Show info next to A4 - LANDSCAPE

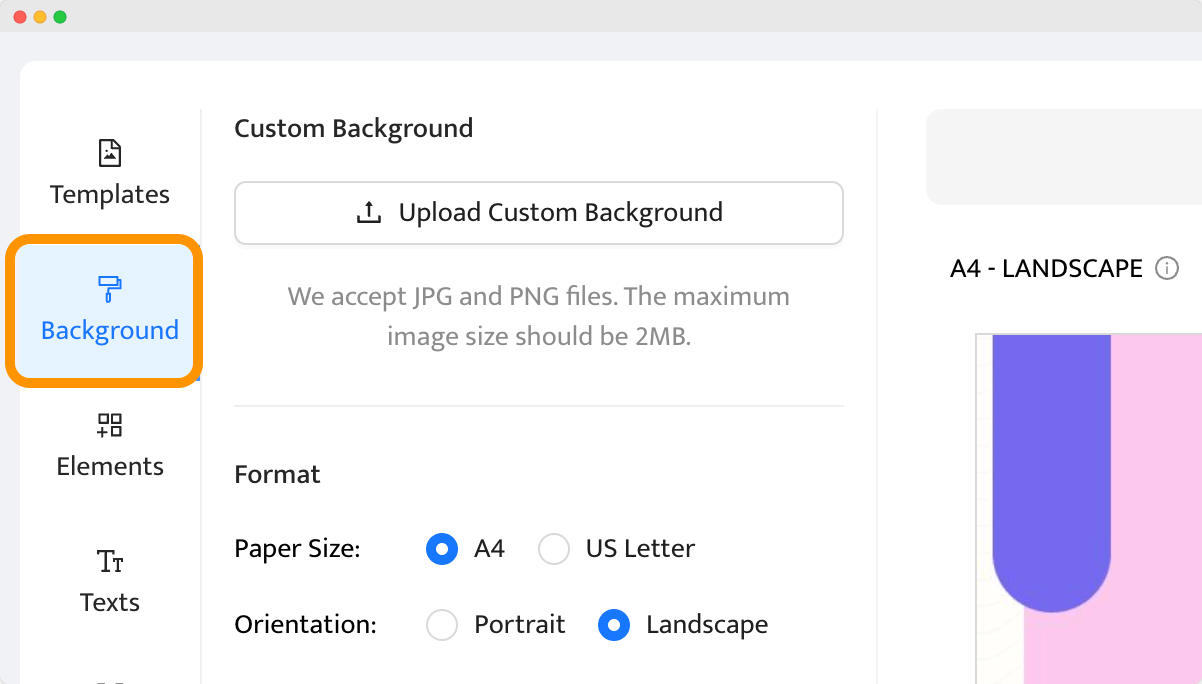pos(1167,269)
